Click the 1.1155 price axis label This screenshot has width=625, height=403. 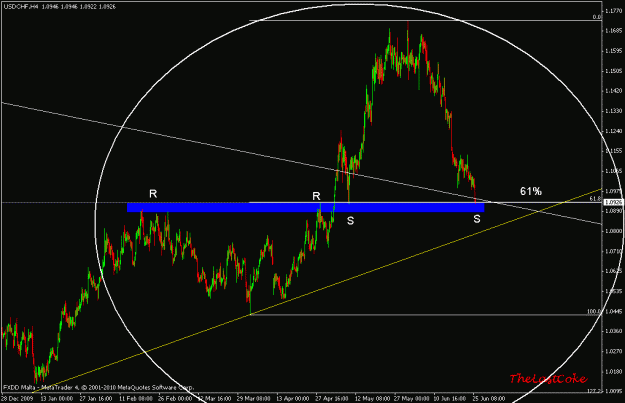pos(613,151)
